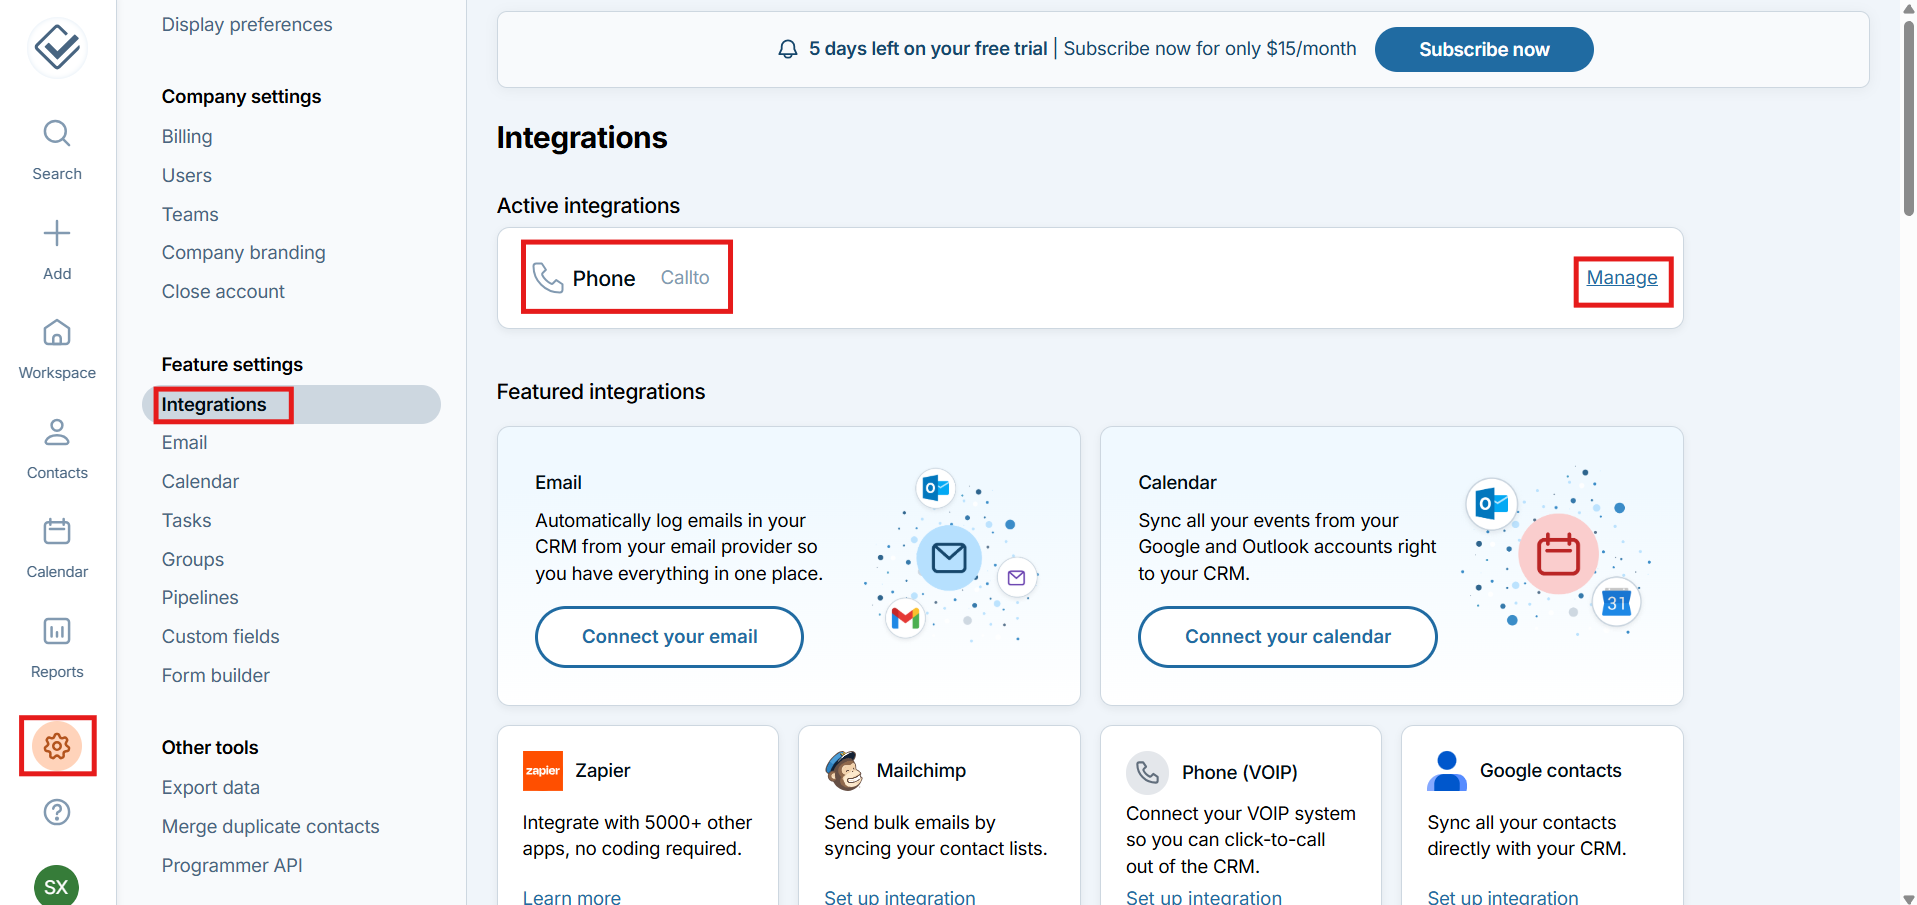Open Export data tool
Viewport: 1917px width, 905px height.
pos(211,787)
